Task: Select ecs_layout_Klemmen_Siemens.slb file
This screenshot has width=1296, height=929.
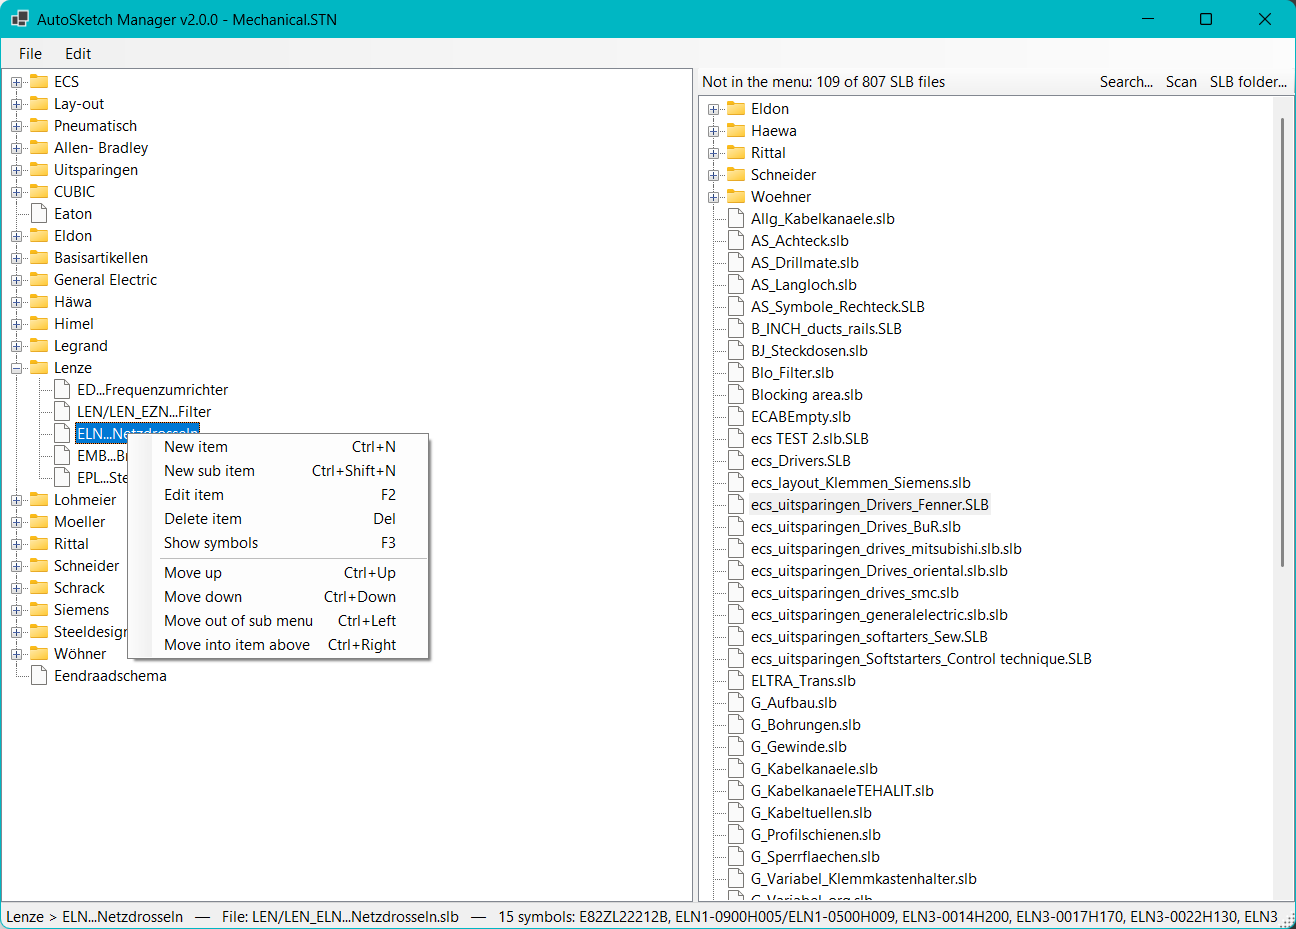Action: [x=860, y=482]
